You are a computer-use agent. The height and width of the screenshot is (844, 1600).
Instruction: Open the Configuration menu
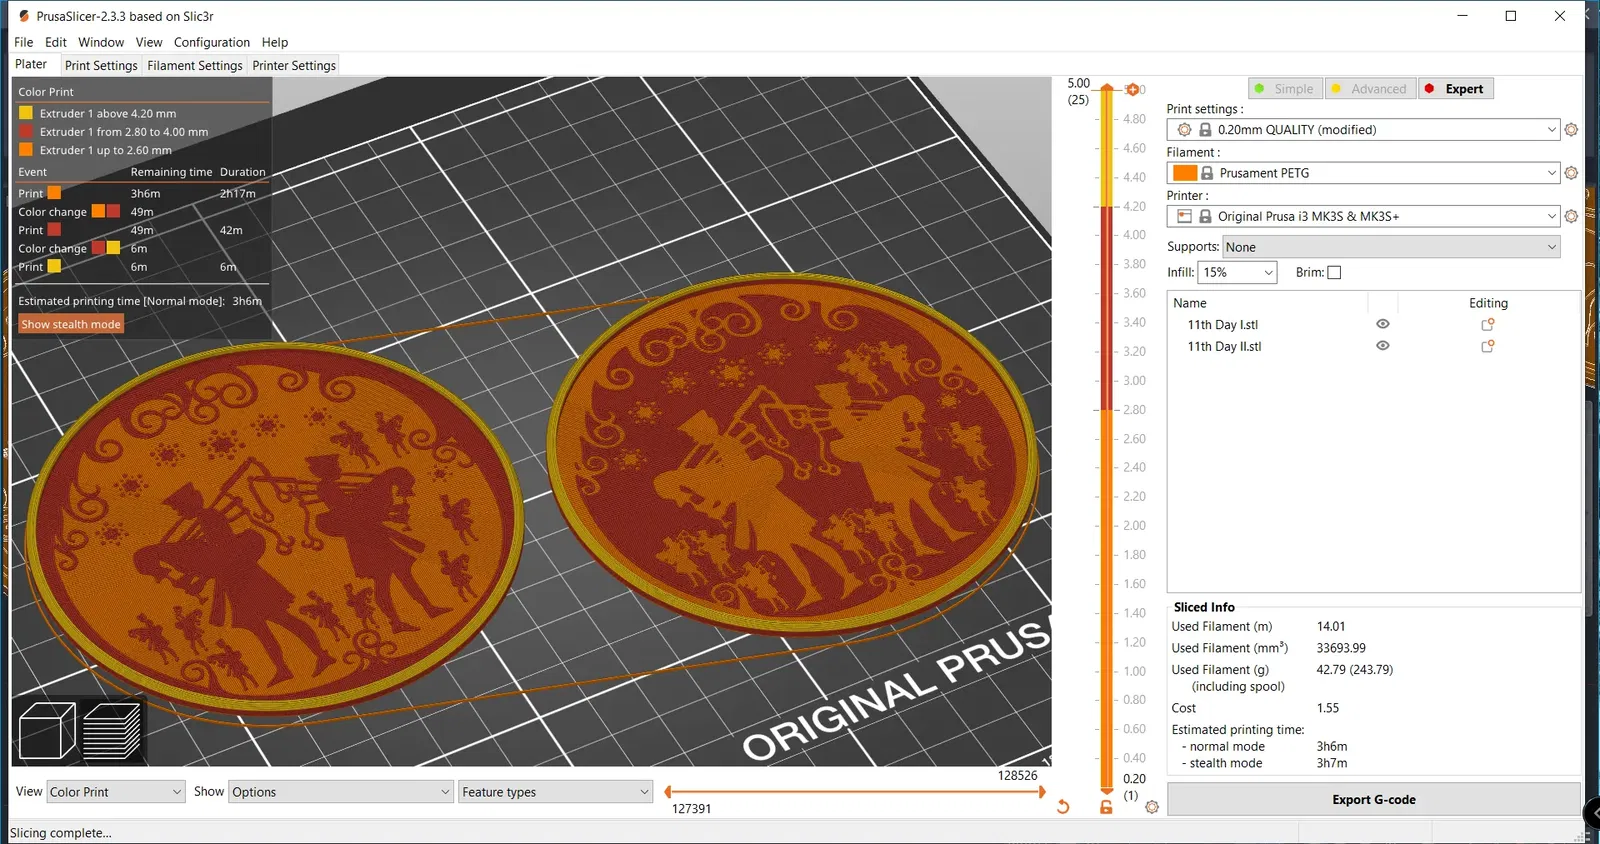click(x=212, y=42)
